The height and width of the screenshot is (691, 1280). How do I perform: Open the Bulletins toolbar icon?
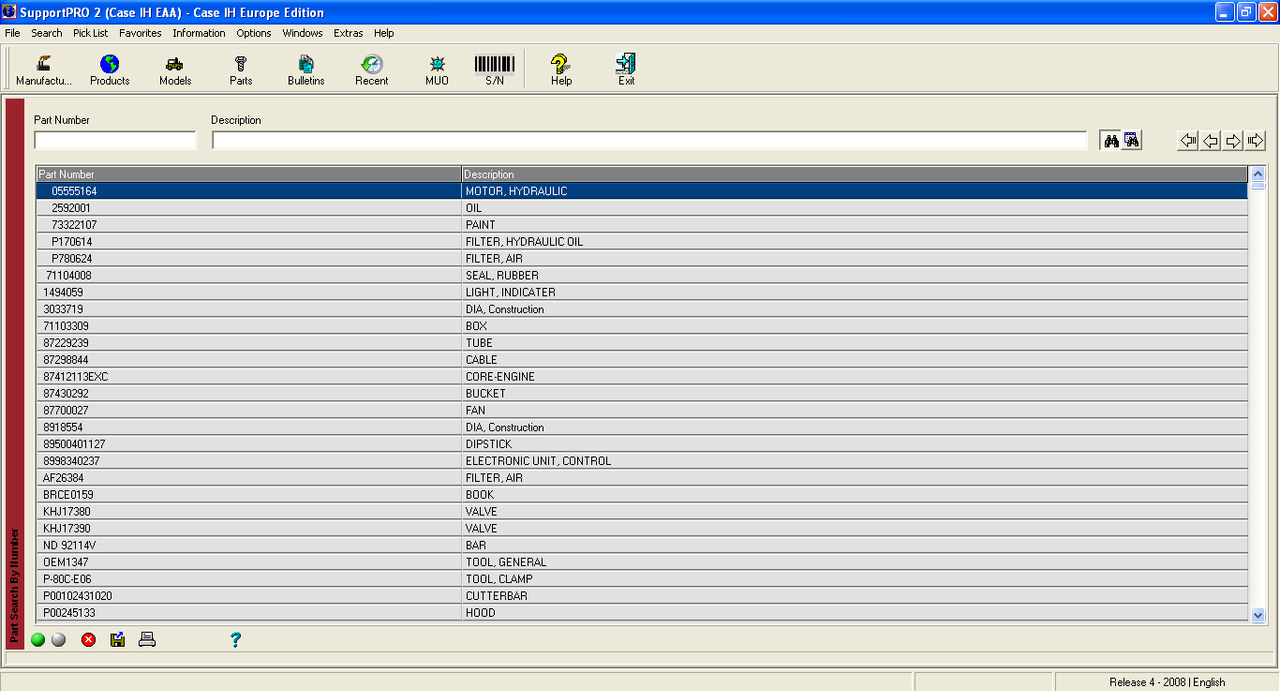(x=306, y=70)
